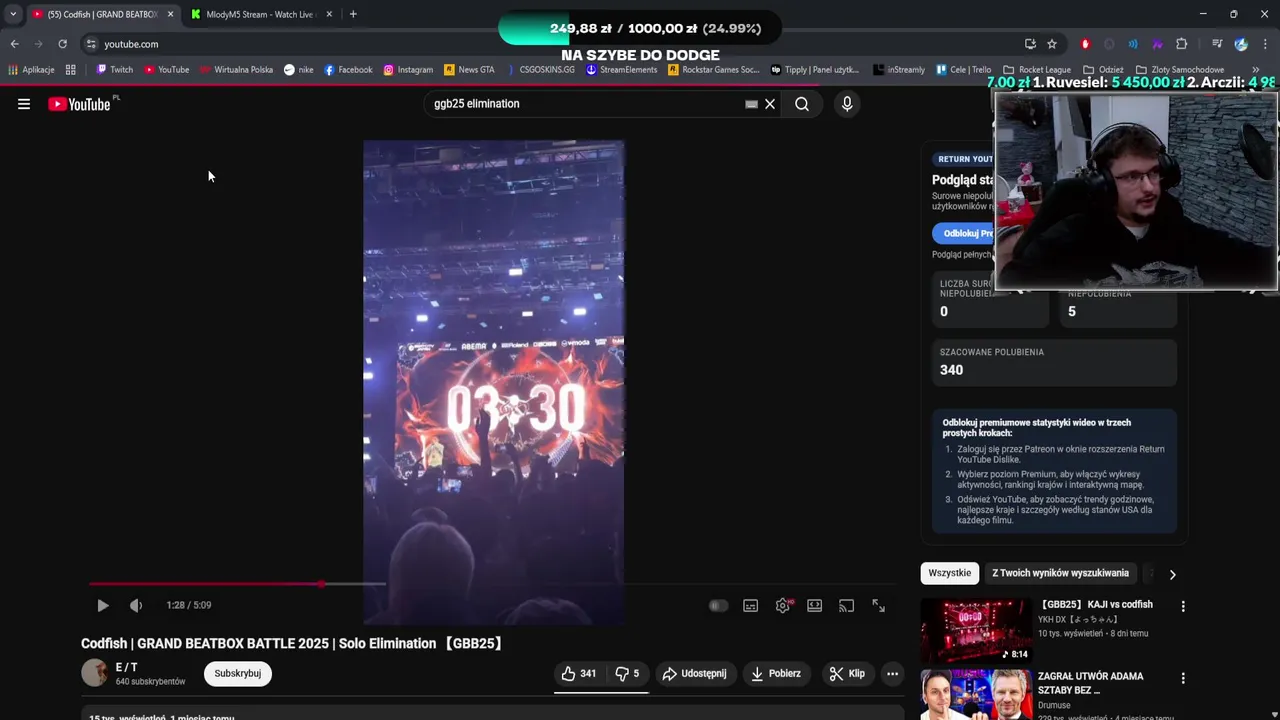The height and width of the screenshot is (720, 1280).
Task: Open the News GTA bookmark
Action: coord(470,70)
